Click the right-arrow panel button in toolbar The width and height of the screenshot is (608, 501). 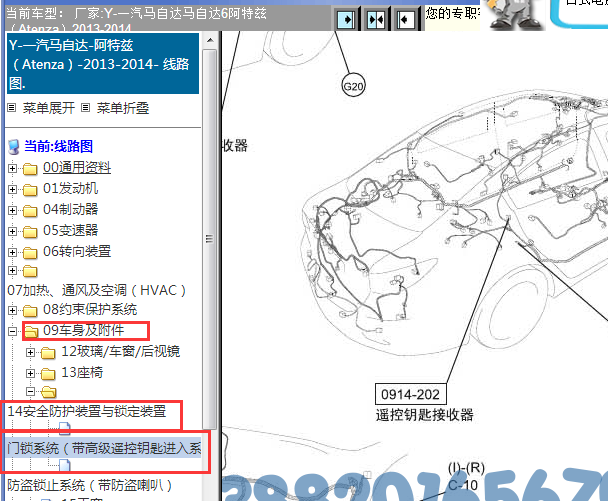346,19
